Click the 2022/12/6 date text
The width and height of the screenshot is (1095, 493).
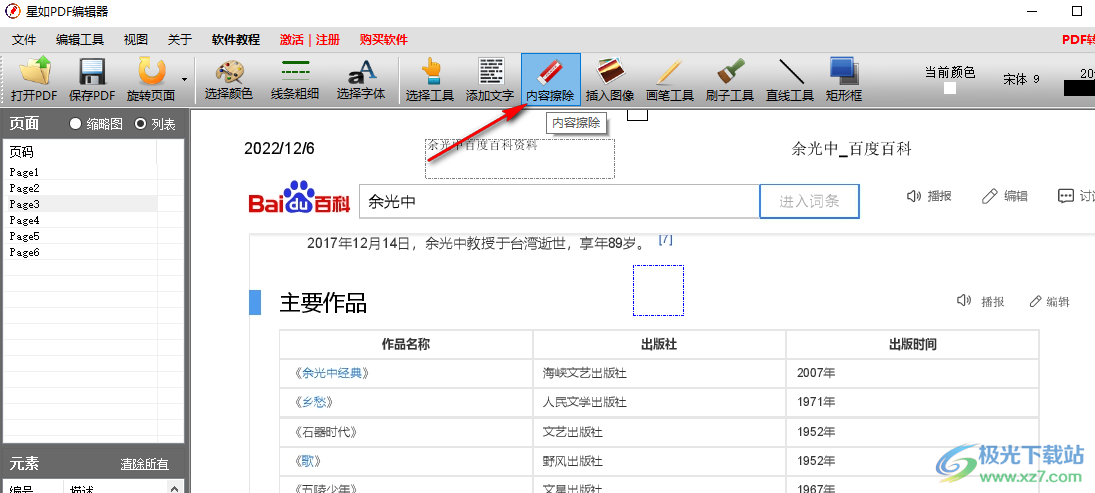click(279, 149)
